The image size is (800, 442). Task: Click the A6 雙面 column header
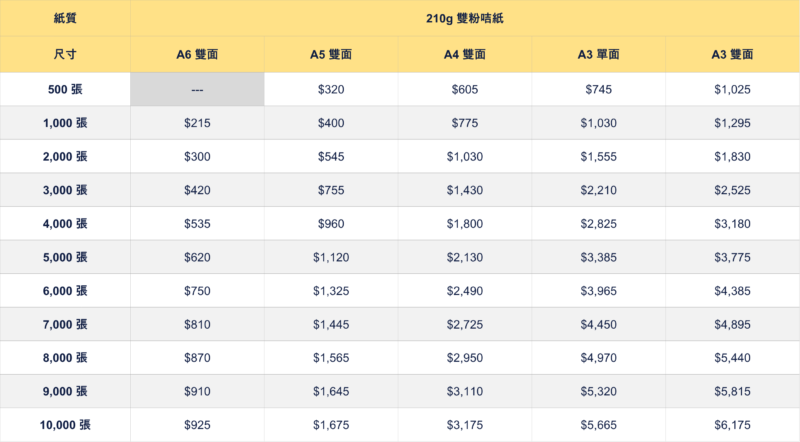click(x=197, y=54)
